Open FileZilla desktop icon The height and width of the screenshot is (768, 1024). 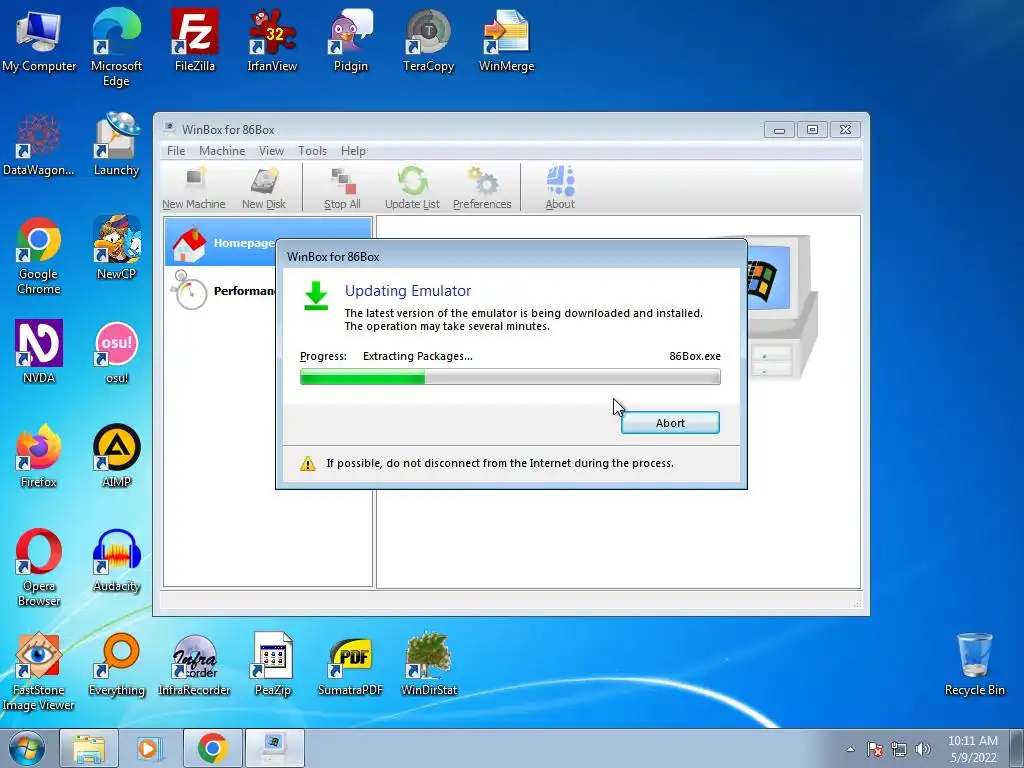[x=195, y=42]
